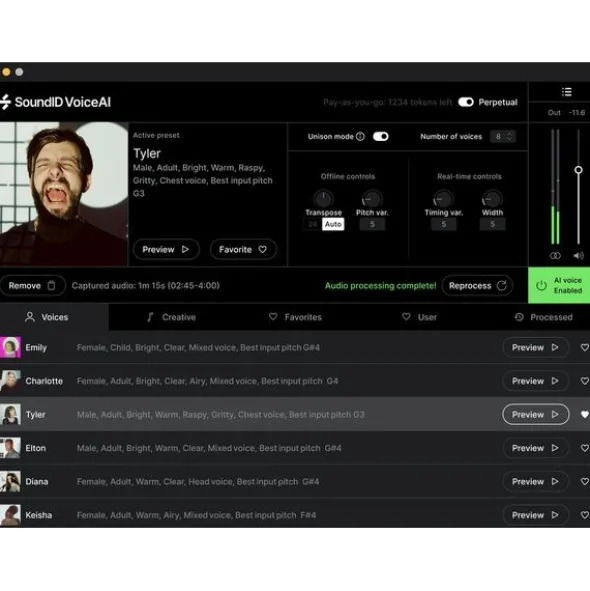The width and height of the screenshot is (590, 591).
Task: Open the list menu icon at top right
Action: pyautogui.click(x=567, y=92)
